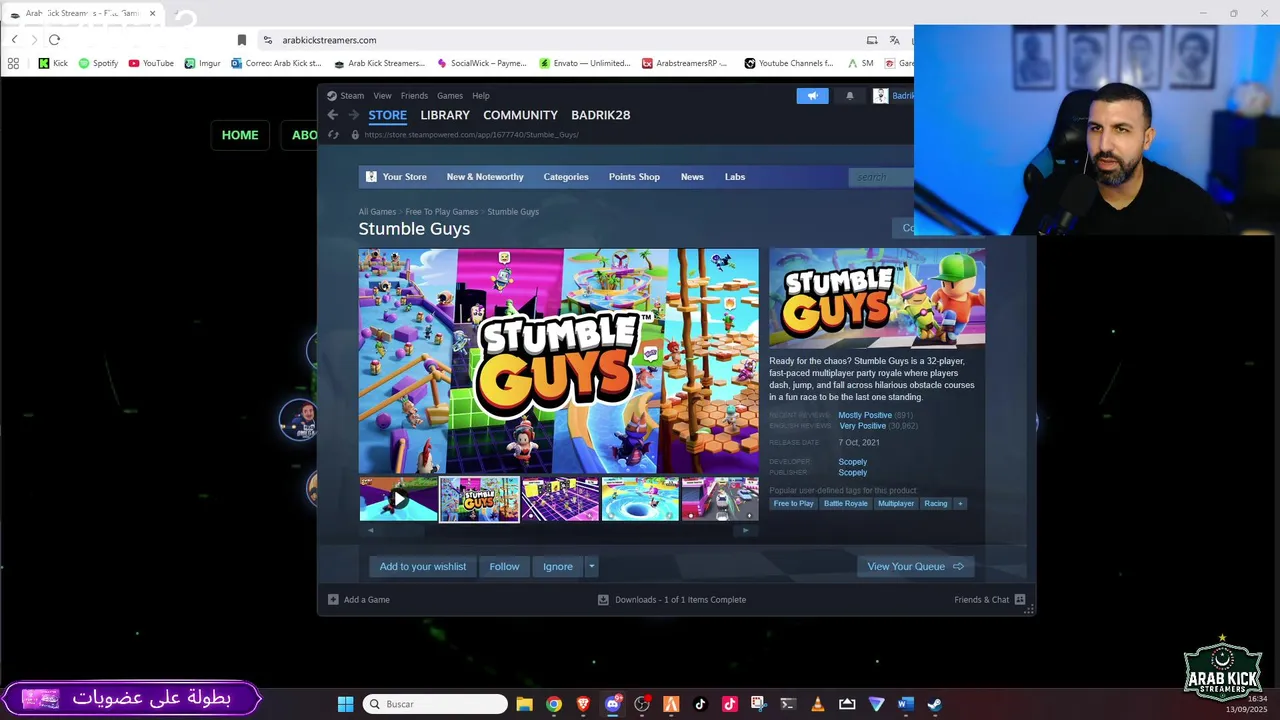Open the BADRIK28 profile tab
1280x720 pixels.
[x=600, y=115]
